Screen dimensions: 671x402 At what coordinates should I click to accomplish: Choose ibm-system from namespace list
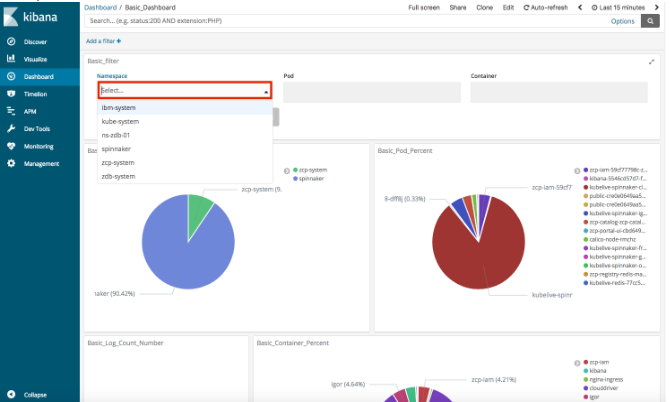coord(185,107)
